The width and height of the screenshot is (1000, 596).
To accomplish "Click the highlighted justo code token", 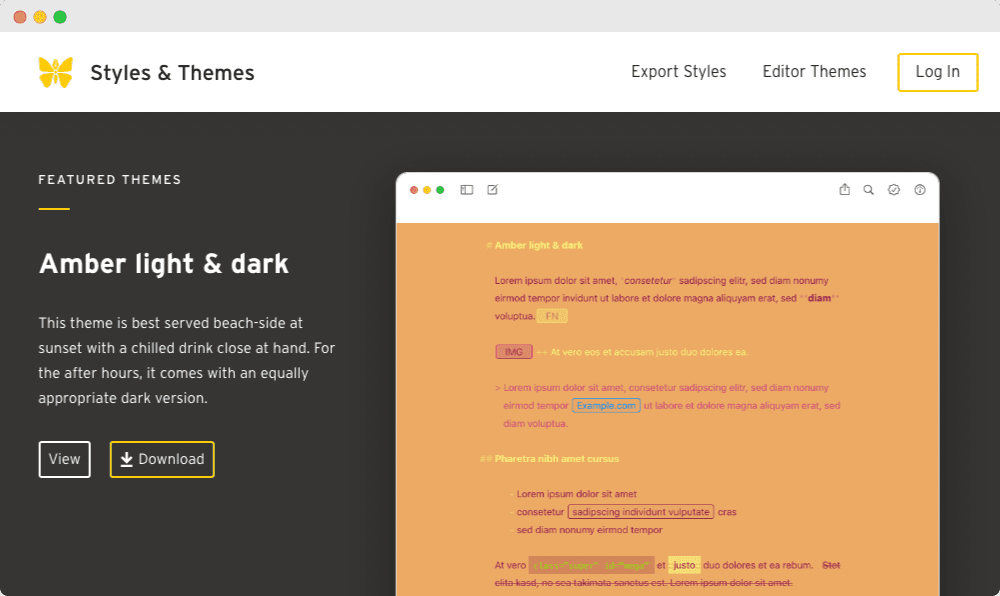I will (x=683, y=564).
